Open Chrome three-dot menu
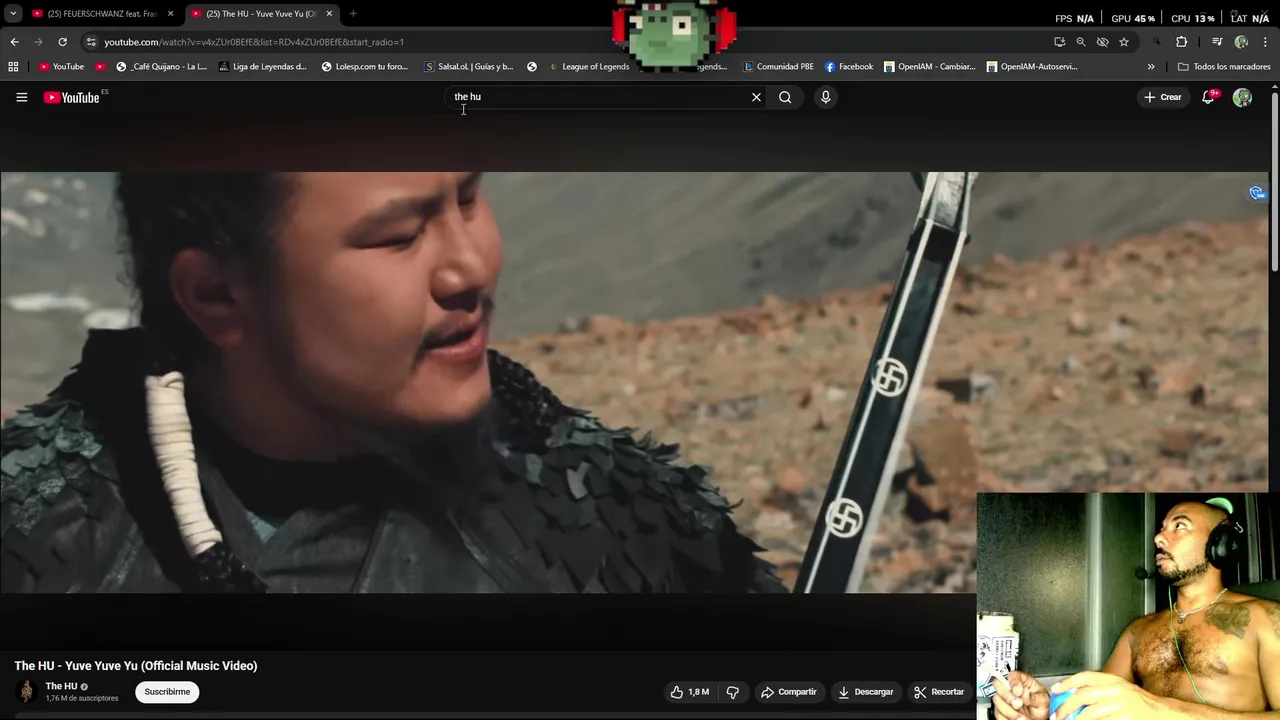Screen dimensions: 1280x720 [x=1264, y=42]
